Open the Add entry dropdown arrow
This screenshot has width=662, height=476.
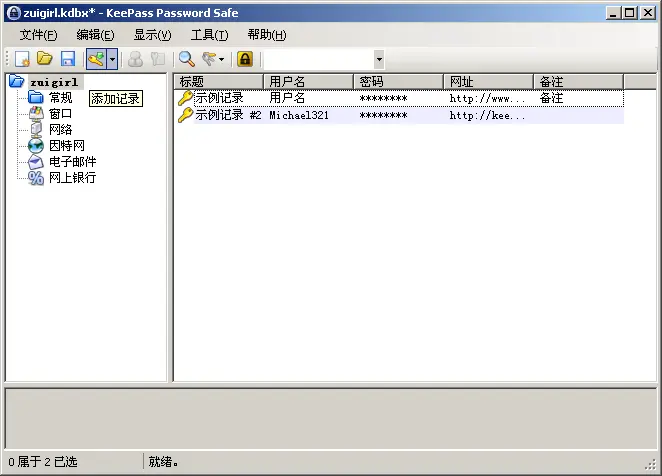pyautogui.click(x=112, y=59)
